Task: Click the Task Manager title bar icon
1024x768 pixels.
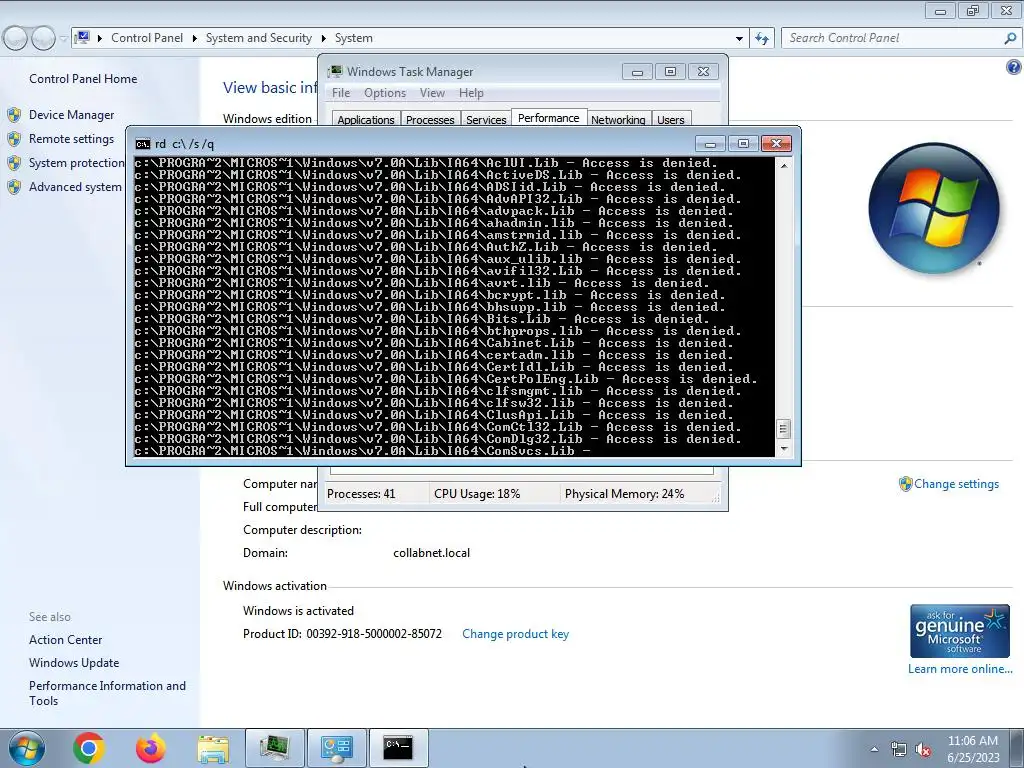Action: pos(335,71)
